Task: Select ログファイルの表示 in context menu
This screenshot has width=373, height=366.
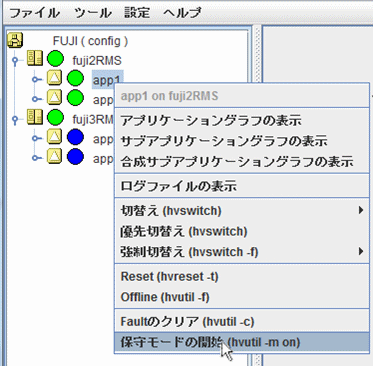Action: point(242,186)
